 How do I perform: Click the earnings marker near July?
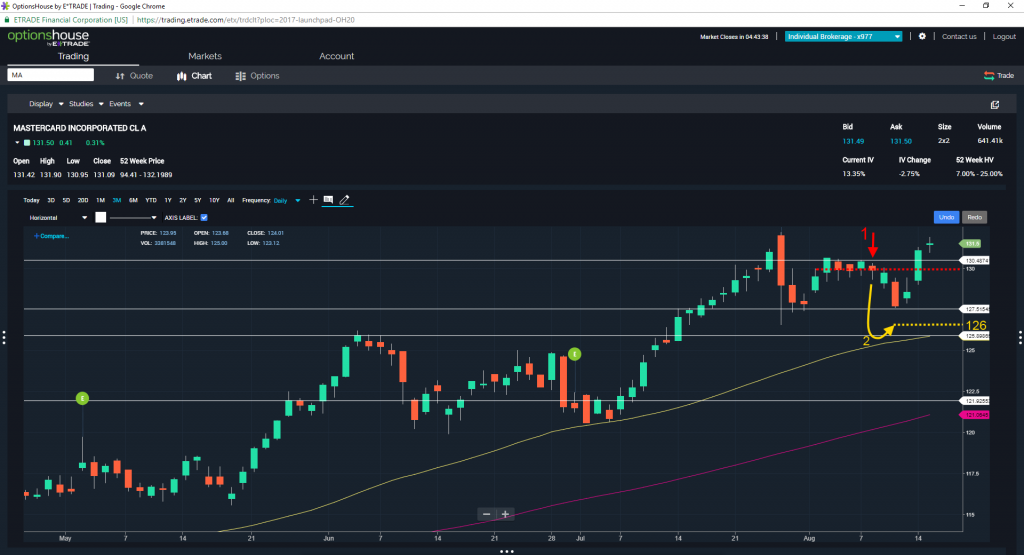point(575,354)
